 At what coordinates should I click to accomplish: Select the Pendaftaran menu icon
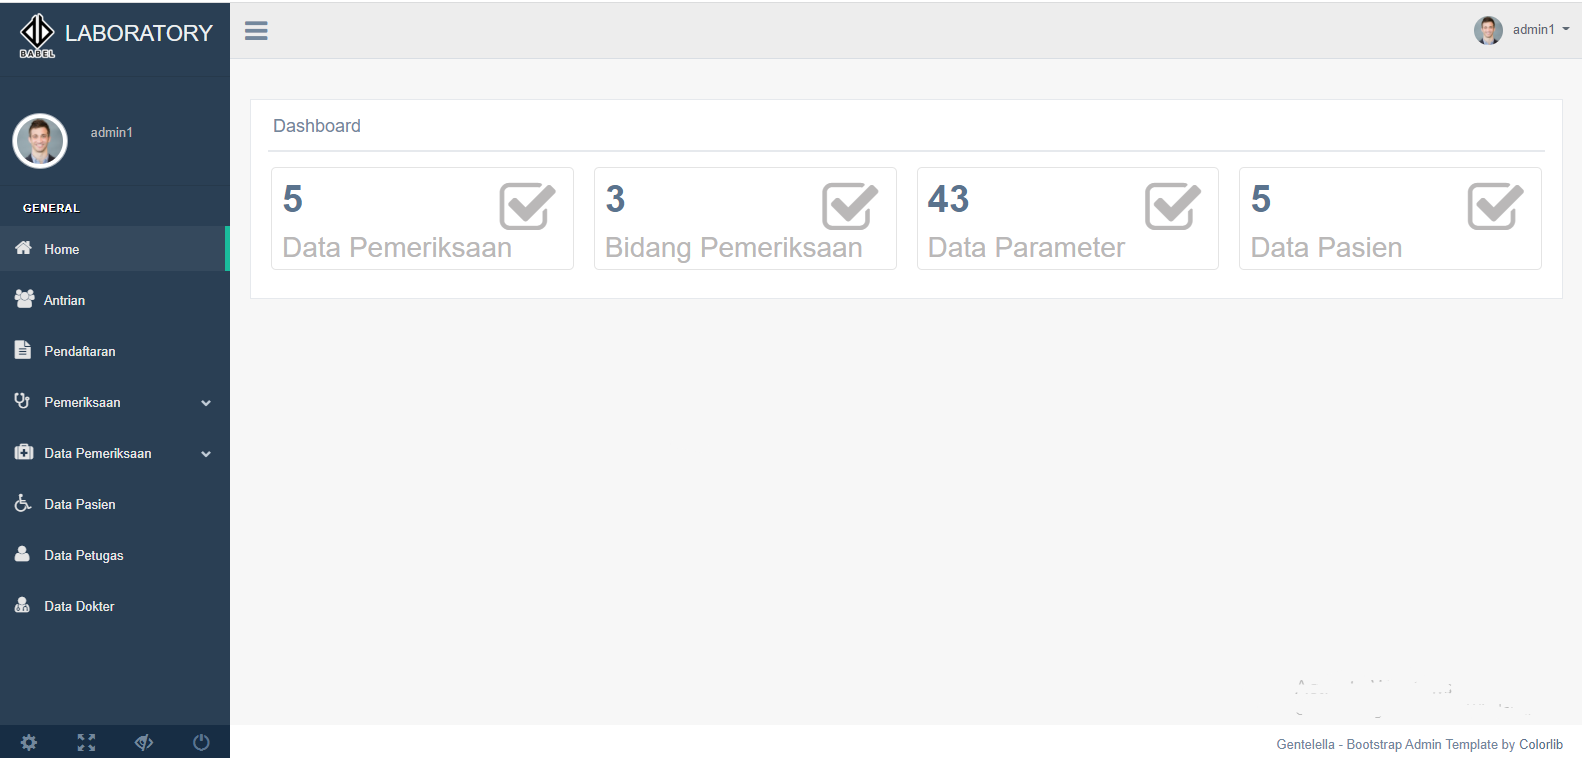pos(22,350)
